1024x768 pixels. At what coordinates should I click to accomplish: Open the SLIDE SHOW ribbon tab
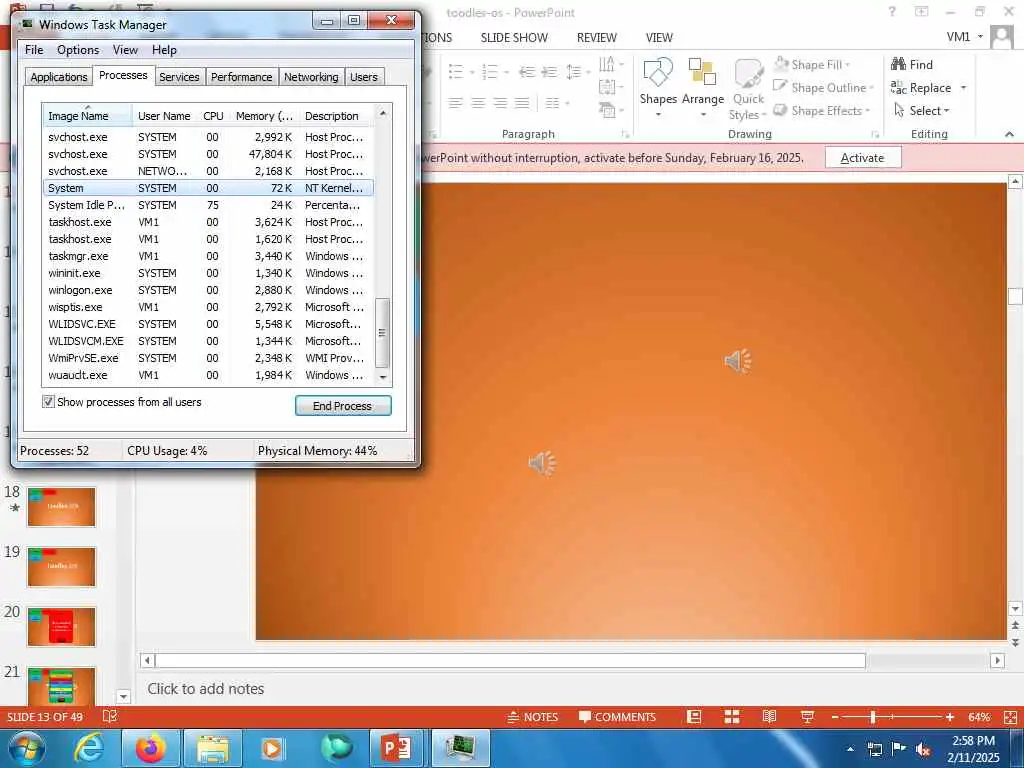(514, 38)
